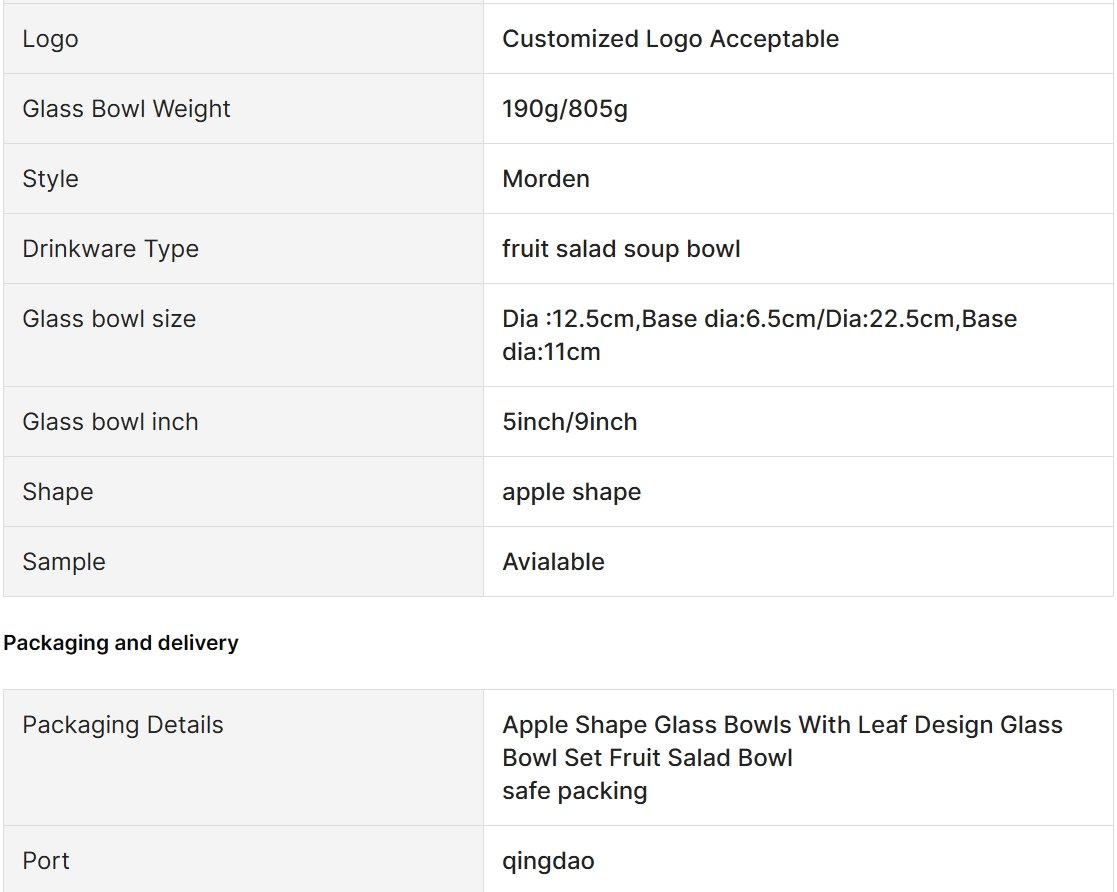The image size is (1117, 892).
Task: Click the Glass bowl size label
Action: (x=109, y=318)
